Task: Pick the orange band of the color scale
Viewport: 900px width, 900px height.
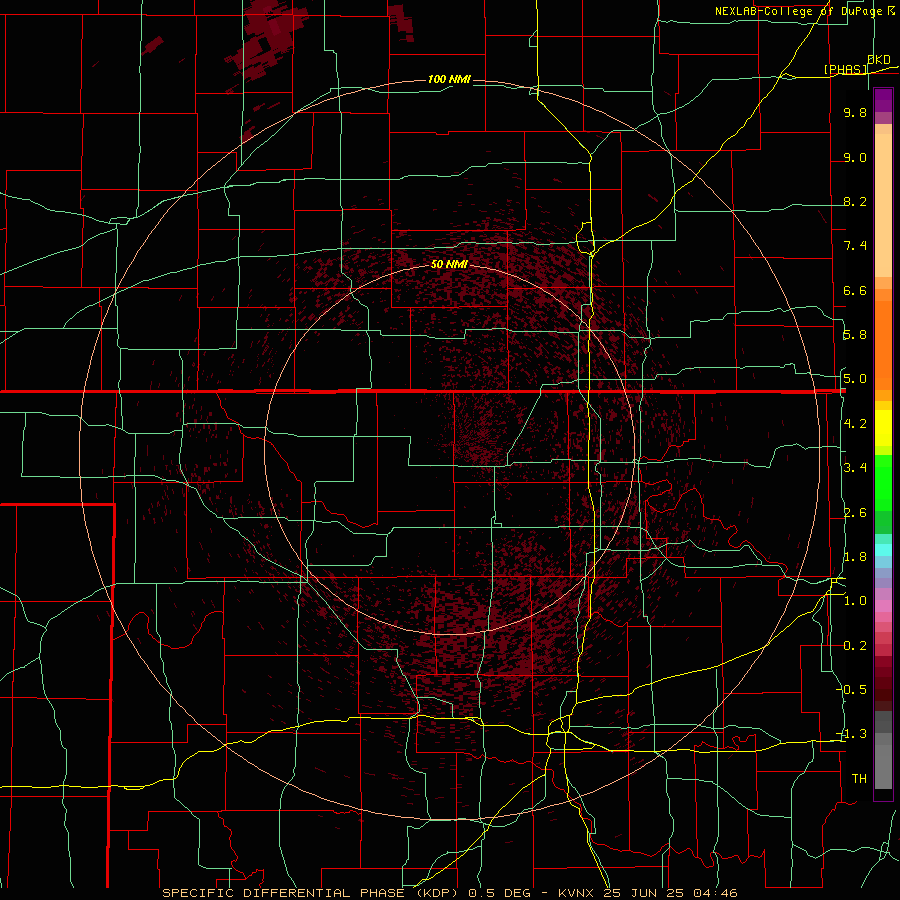Action: click(x=883, y=344)
